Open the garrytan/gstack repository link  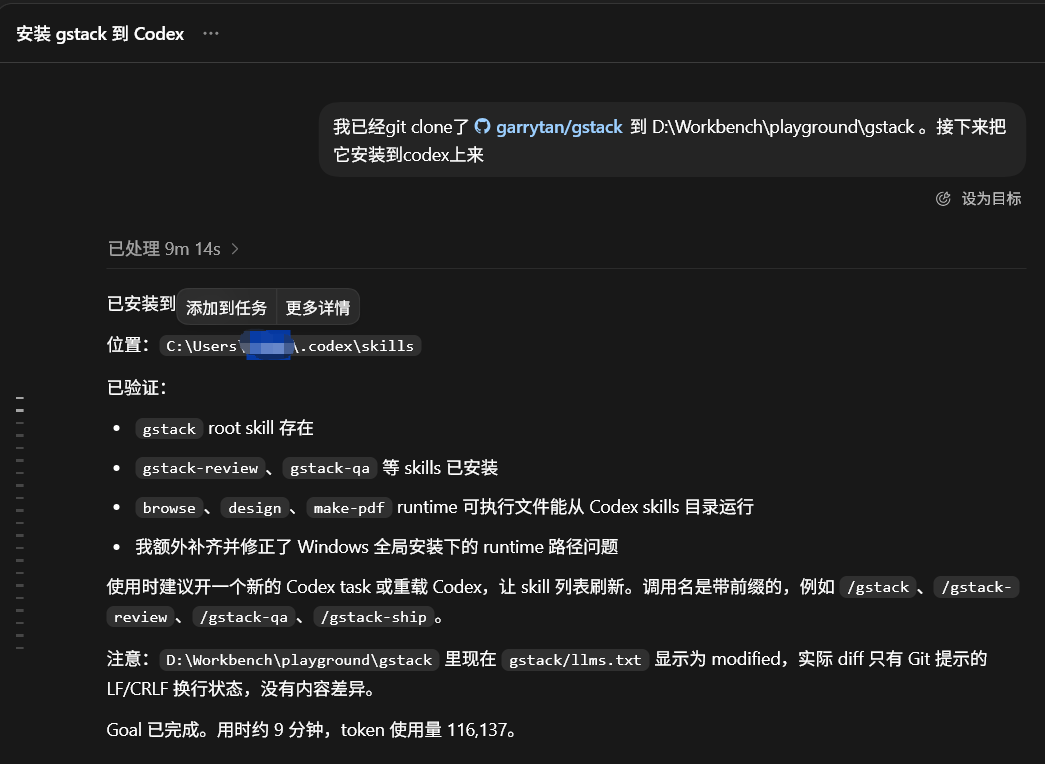(x=558, y=127)
